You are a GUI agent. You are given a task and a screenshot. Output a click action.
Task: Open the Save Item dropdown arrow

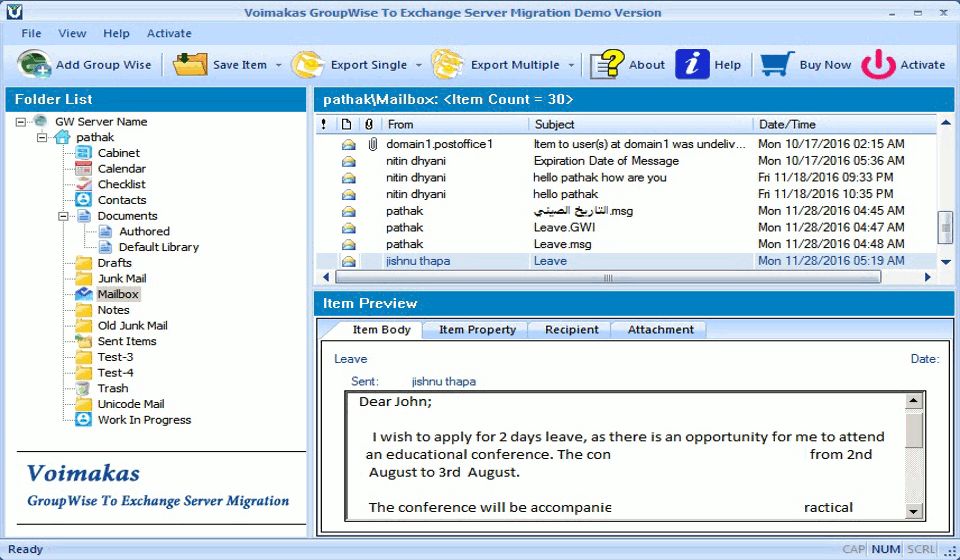pos(278,65)
